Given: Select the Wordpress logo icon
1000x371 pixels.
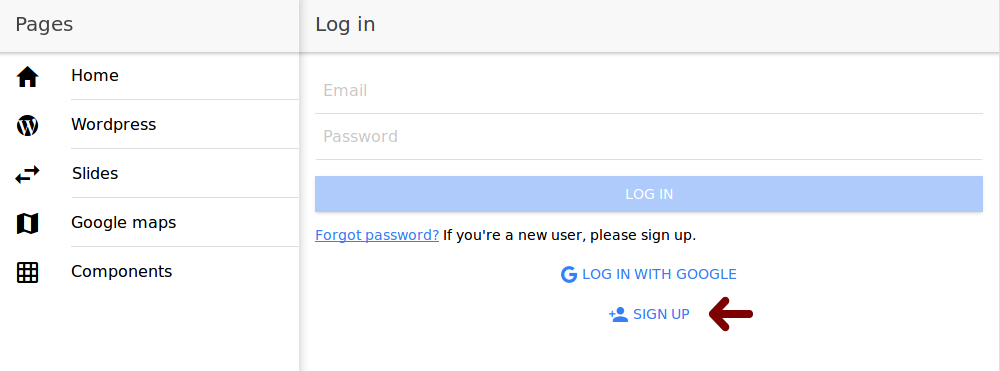Looking at the screenshot, I should point(27,126).
